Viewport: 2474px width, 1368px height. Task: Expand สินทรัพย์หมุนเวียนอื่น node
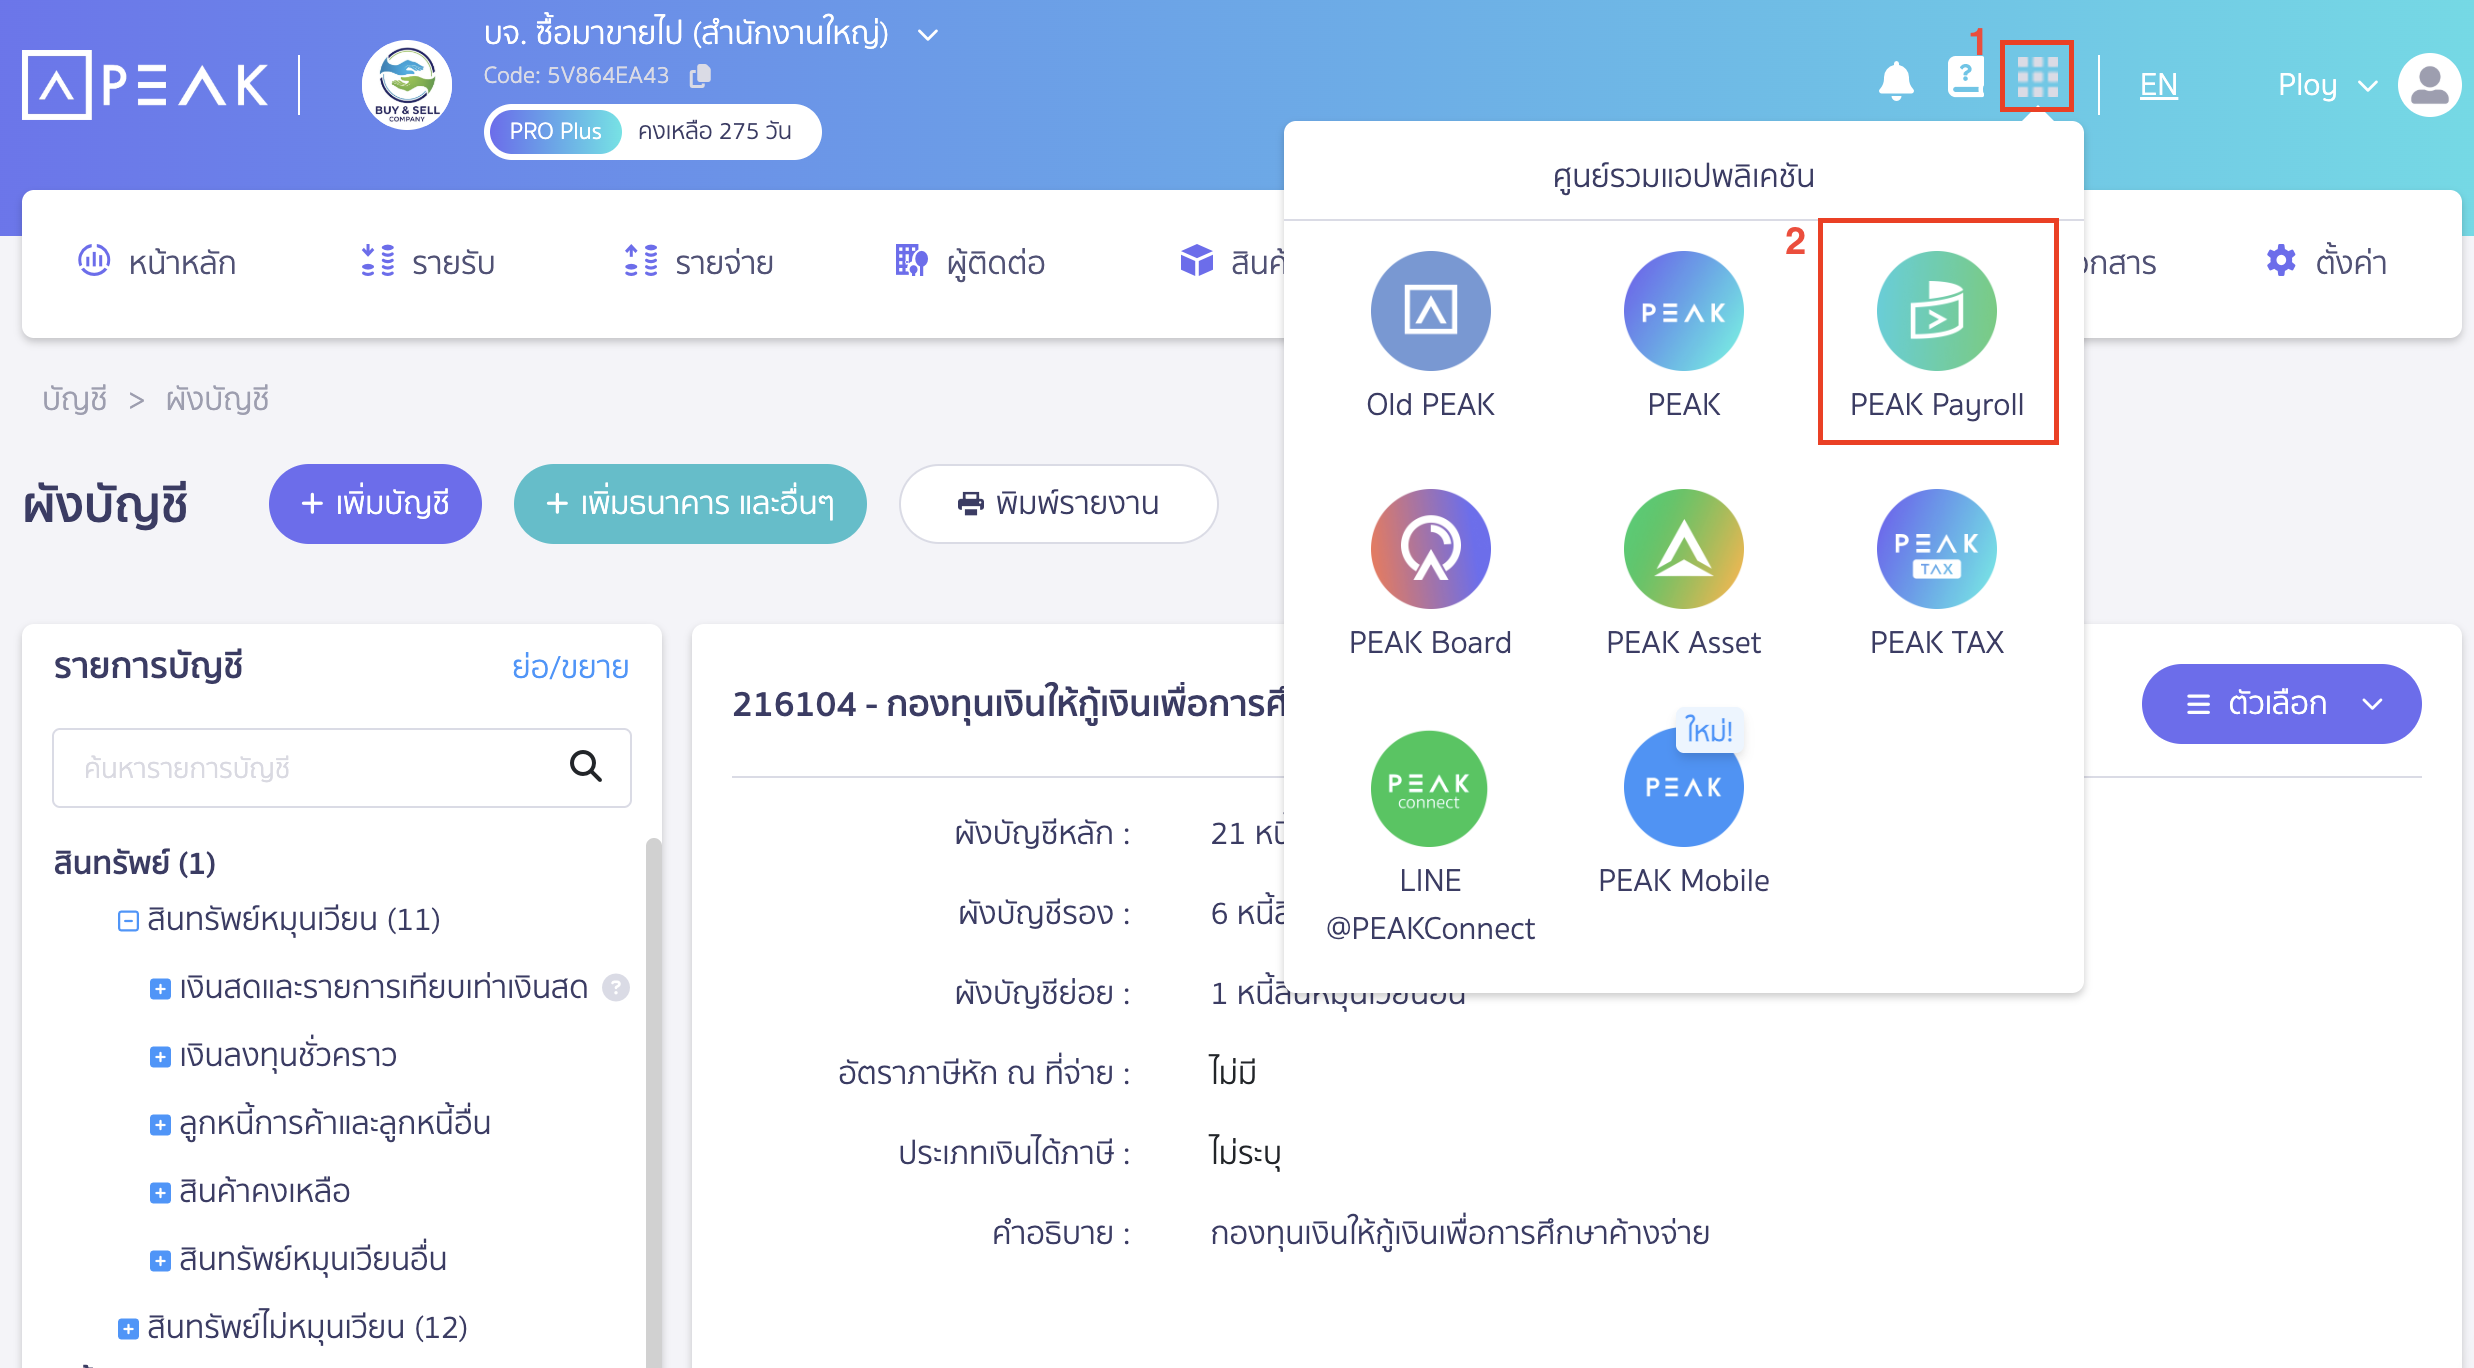pos(160,1261)
